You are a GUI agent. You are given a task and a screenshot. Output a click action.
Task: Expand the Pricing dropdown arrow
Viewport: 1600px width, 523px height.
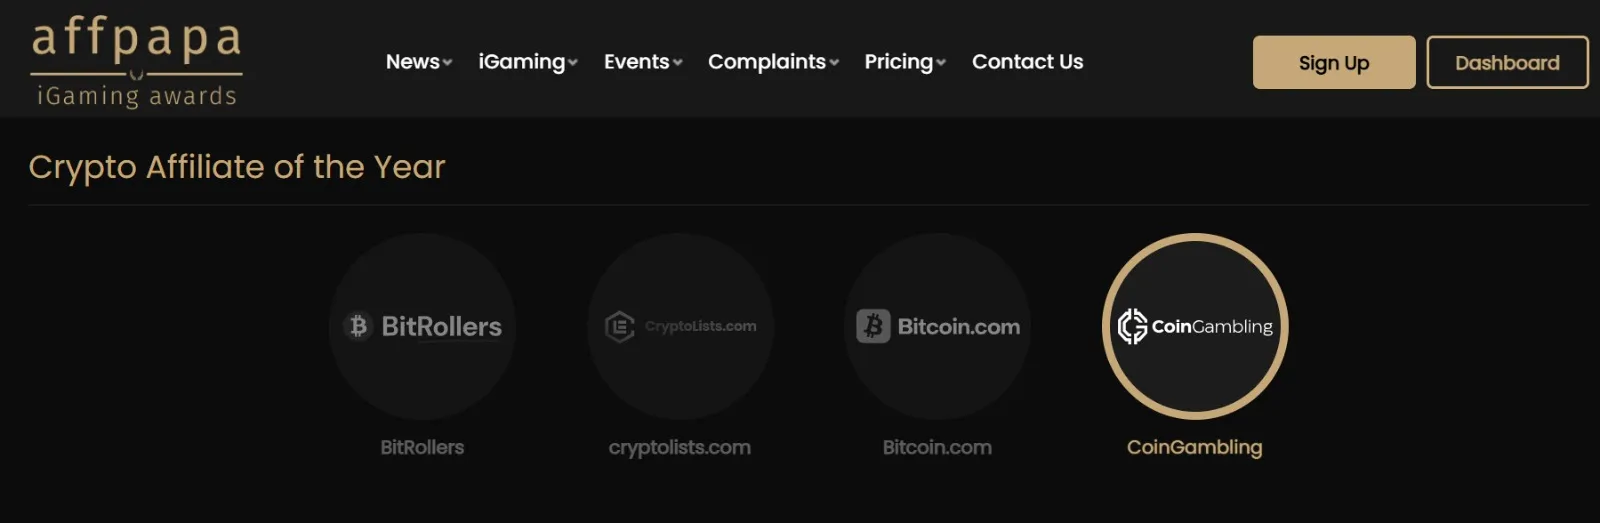click(941, 63)
